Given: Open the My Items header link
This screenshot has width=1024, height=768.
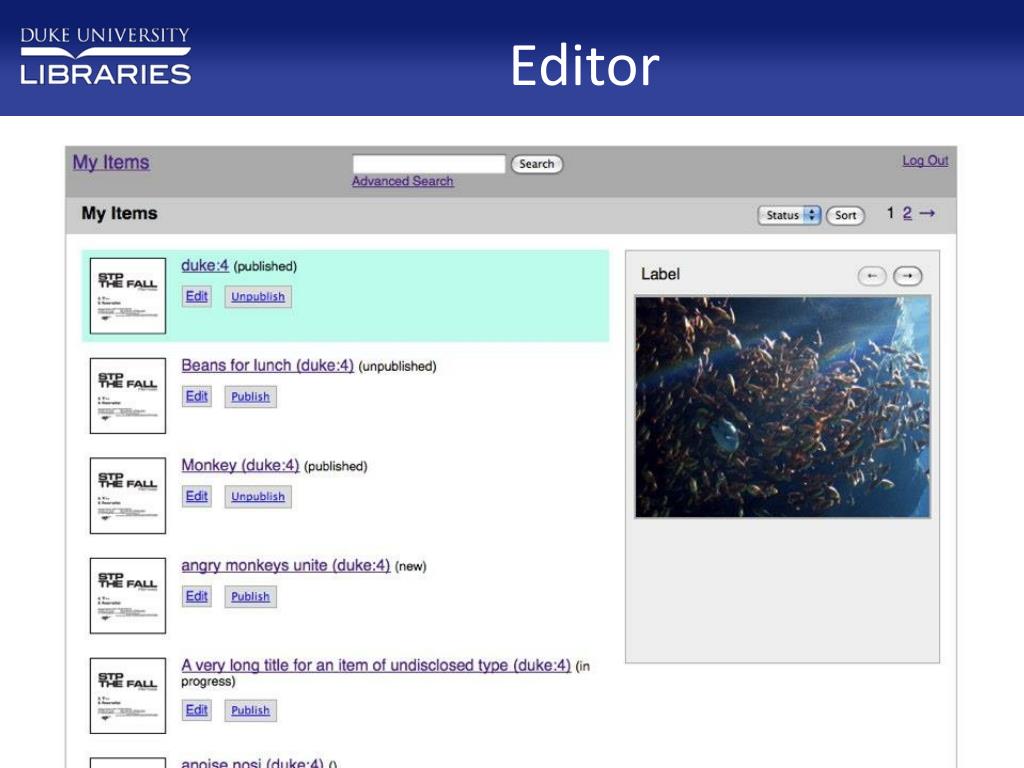Looking at the screenshot, I should 111,162.
